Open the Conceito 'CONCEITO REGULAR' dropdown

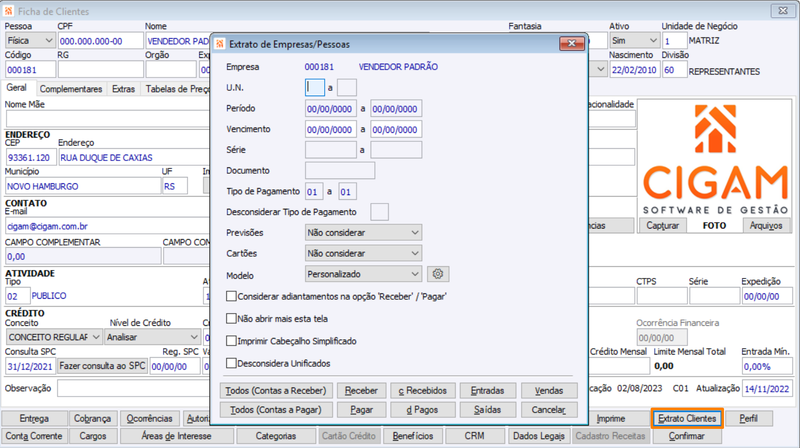pyautogui.click(x=54, y=337)
